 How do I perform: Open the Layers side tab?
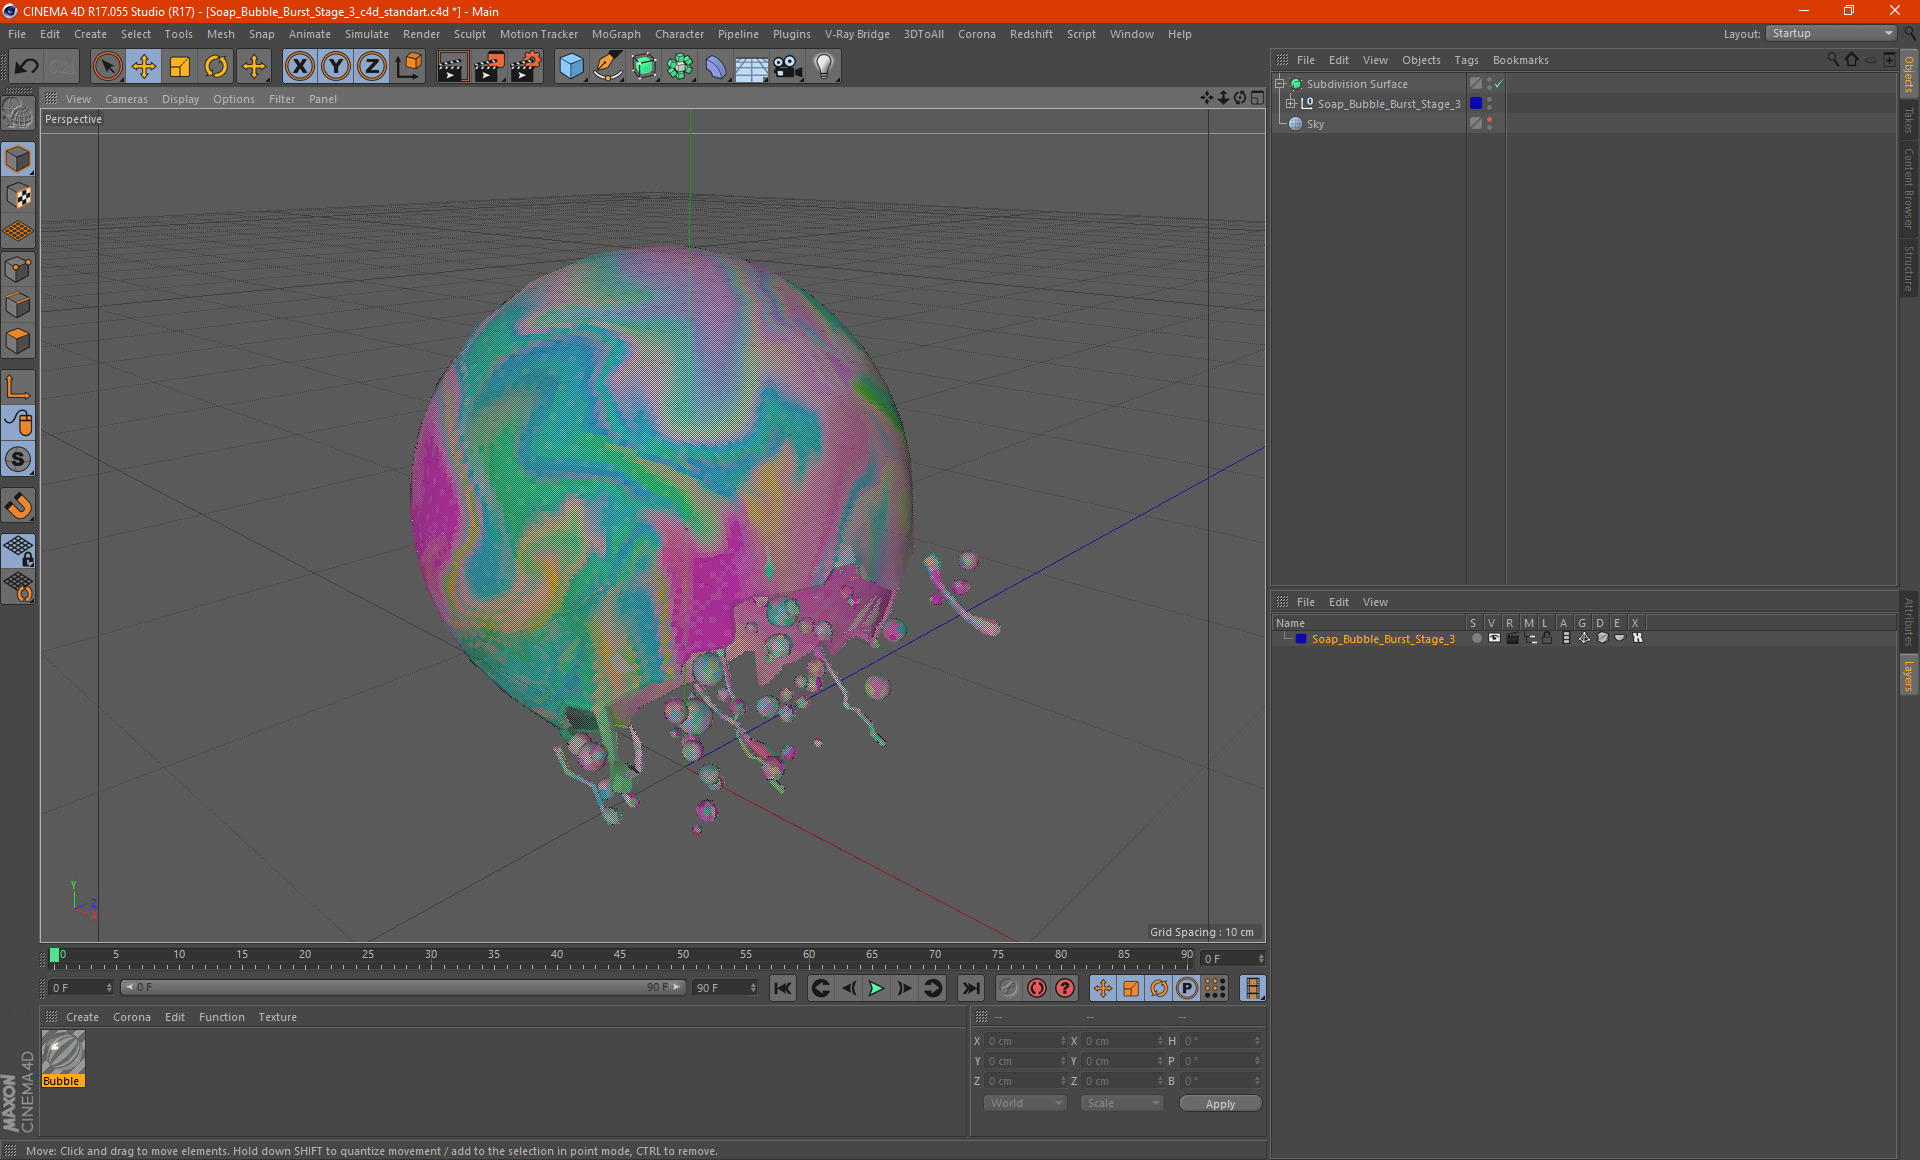click(1908, 675)
